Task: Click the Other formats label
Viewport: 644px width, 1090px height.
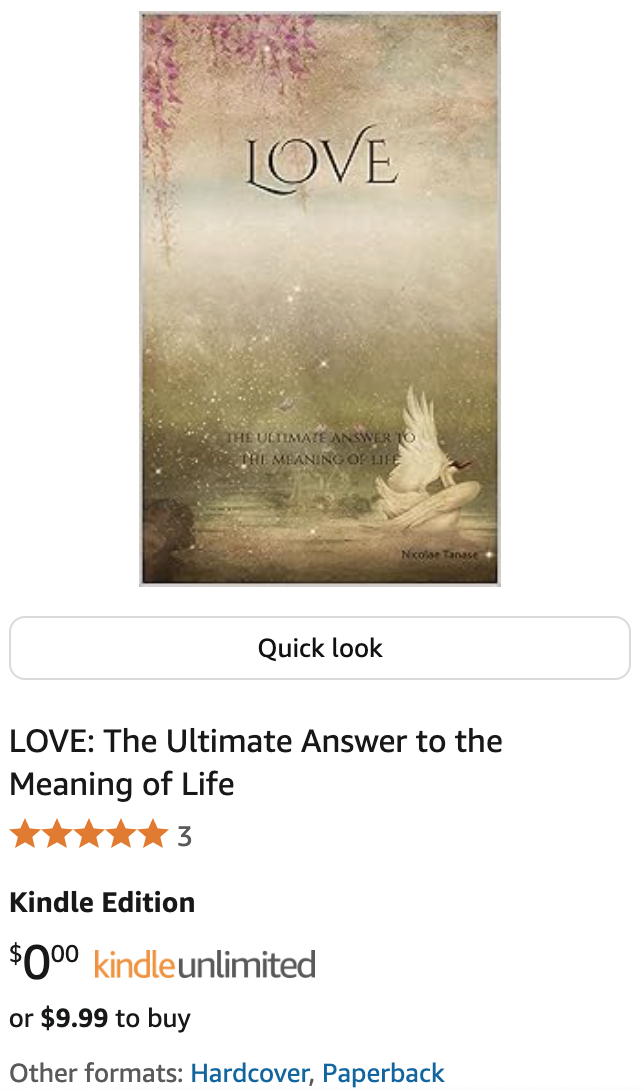Action: point(97,1073)
